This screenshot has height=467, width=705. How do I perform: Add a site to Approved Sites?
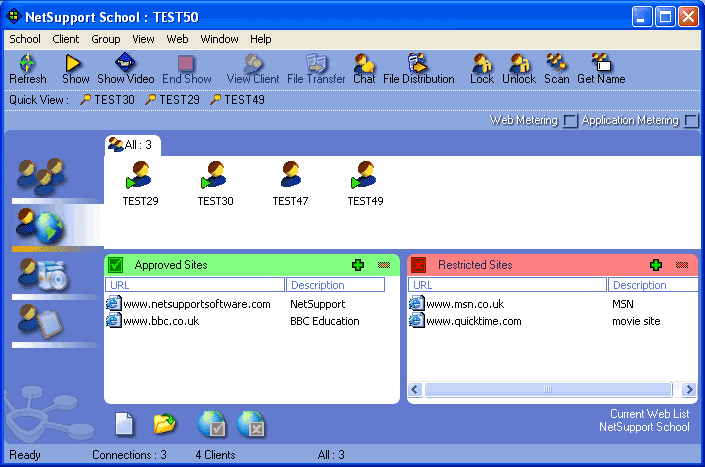click(357, 265)
